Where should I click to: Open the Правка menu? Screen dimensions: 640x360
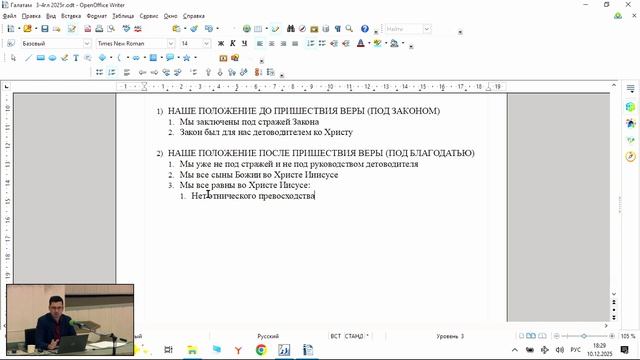31,16
